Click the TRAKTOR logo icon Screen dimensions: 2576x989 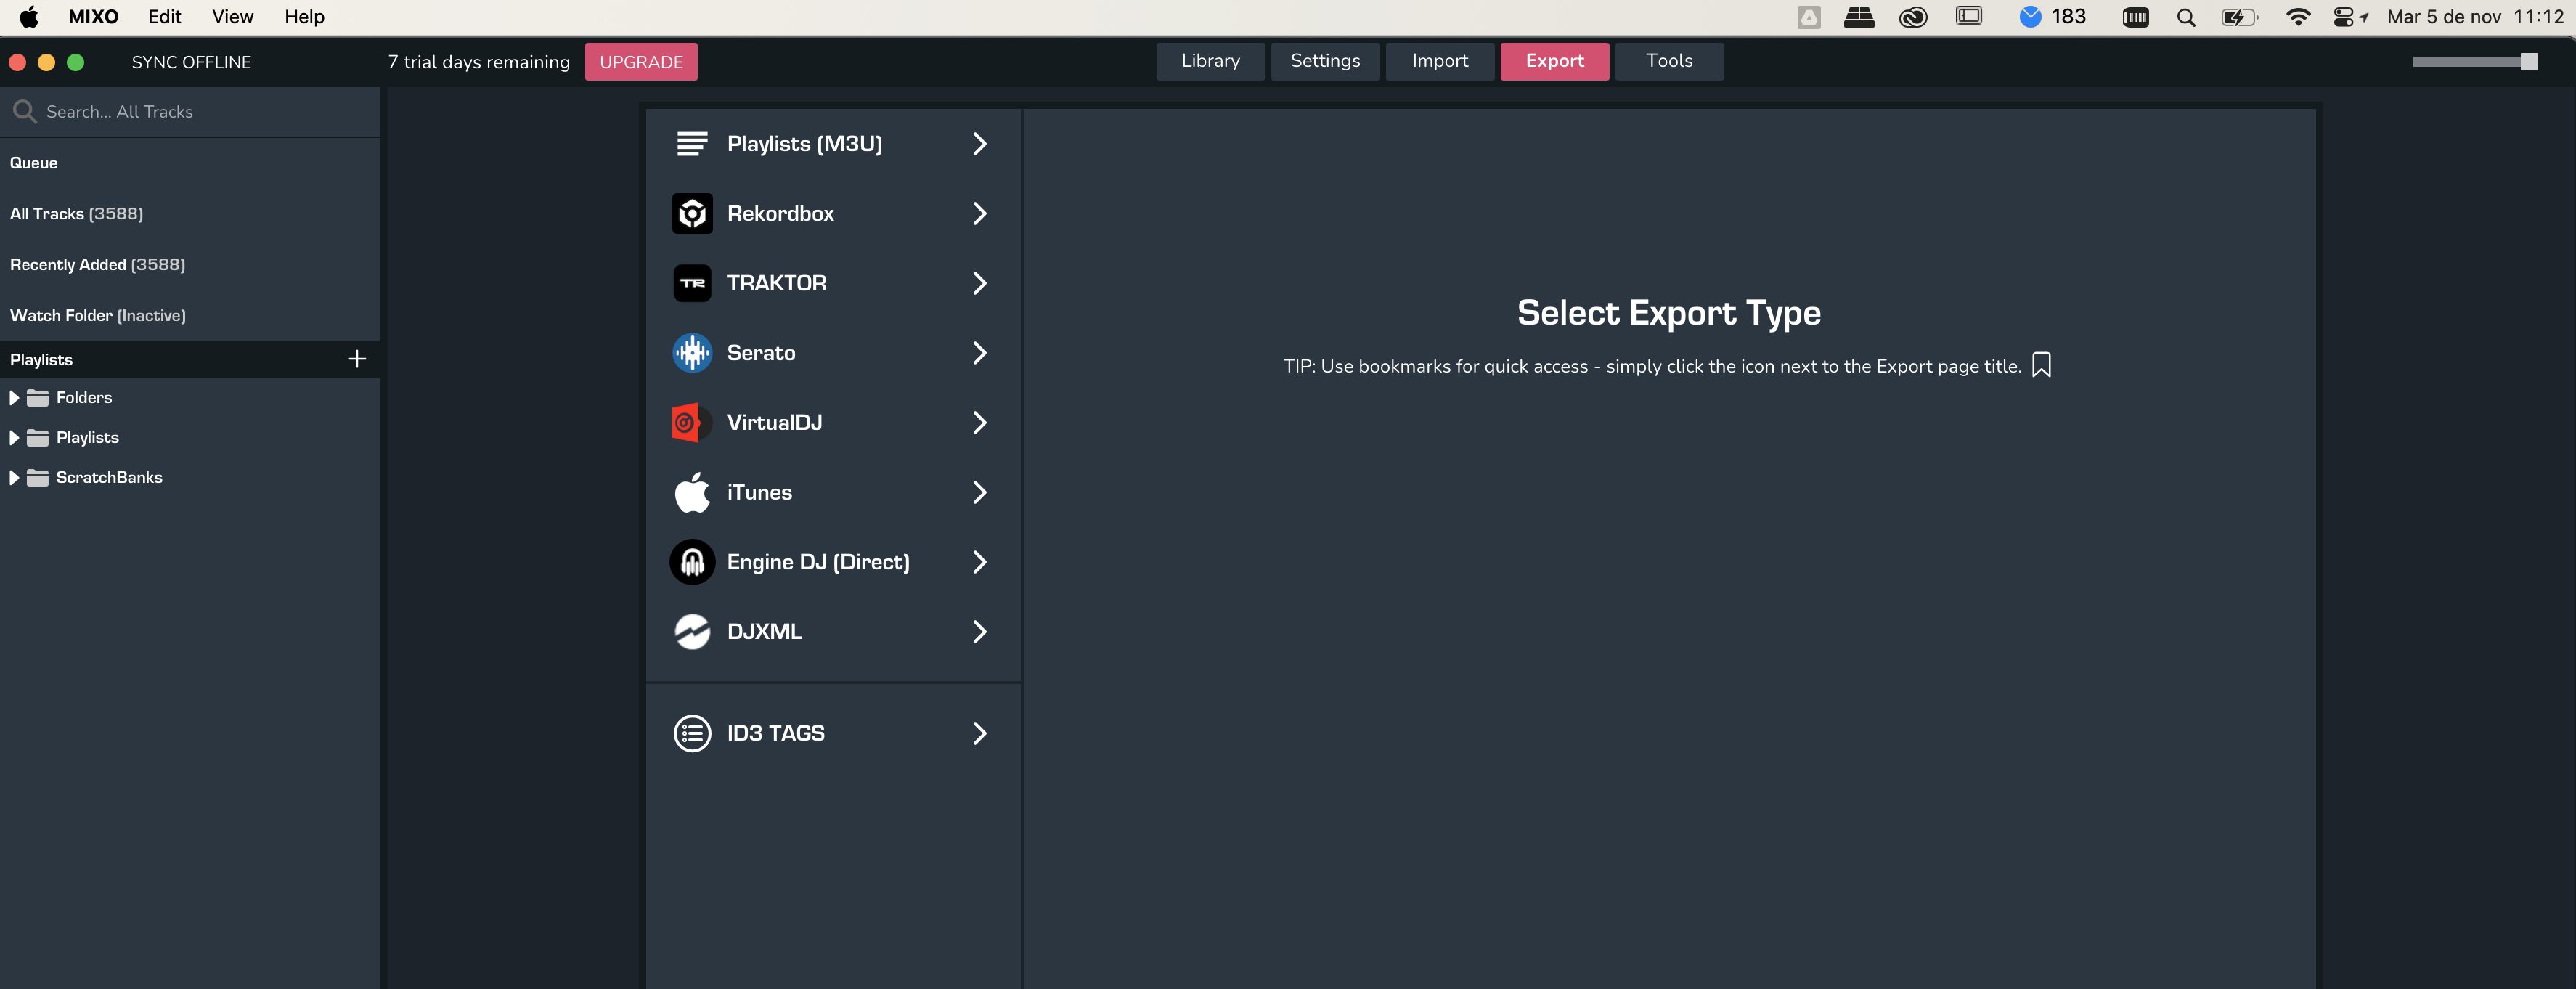[692, 283]
